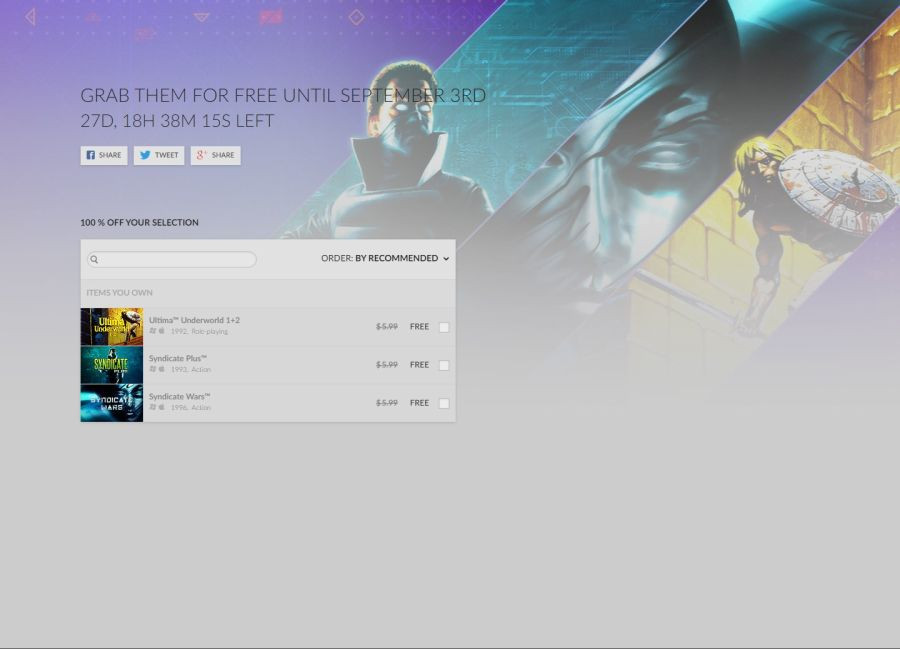Tweet the promo via Twitter button
Screen dimensions: 900x649
click(159, 155)
